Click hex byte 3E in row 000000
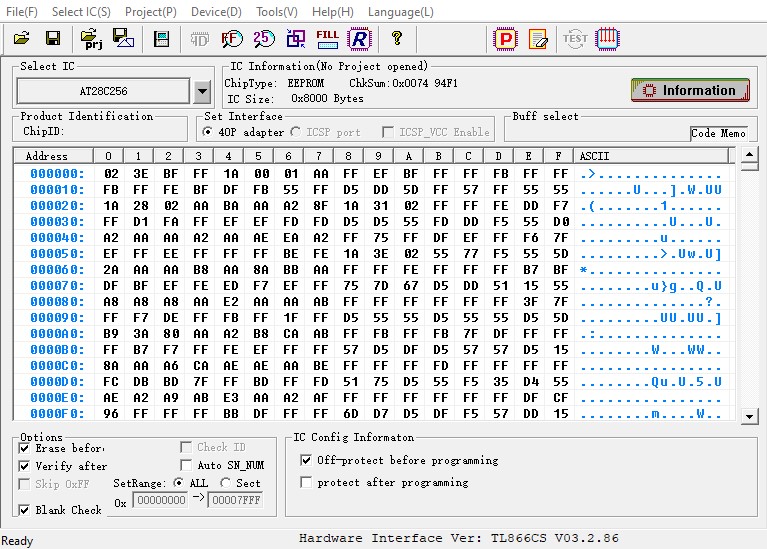 point(141,174)
